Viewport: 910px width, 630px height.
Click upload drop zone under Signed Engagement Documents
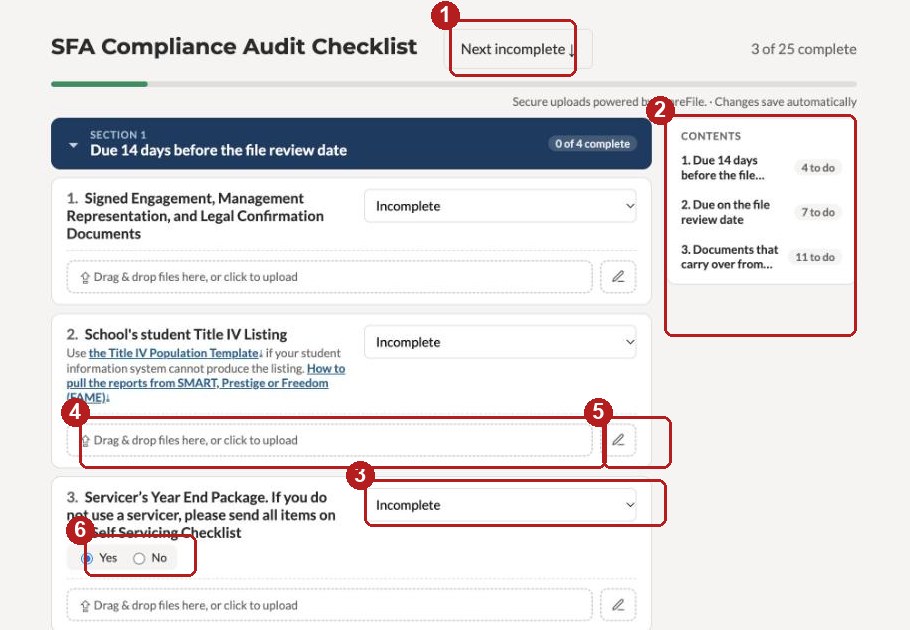[x=330, y=277]
